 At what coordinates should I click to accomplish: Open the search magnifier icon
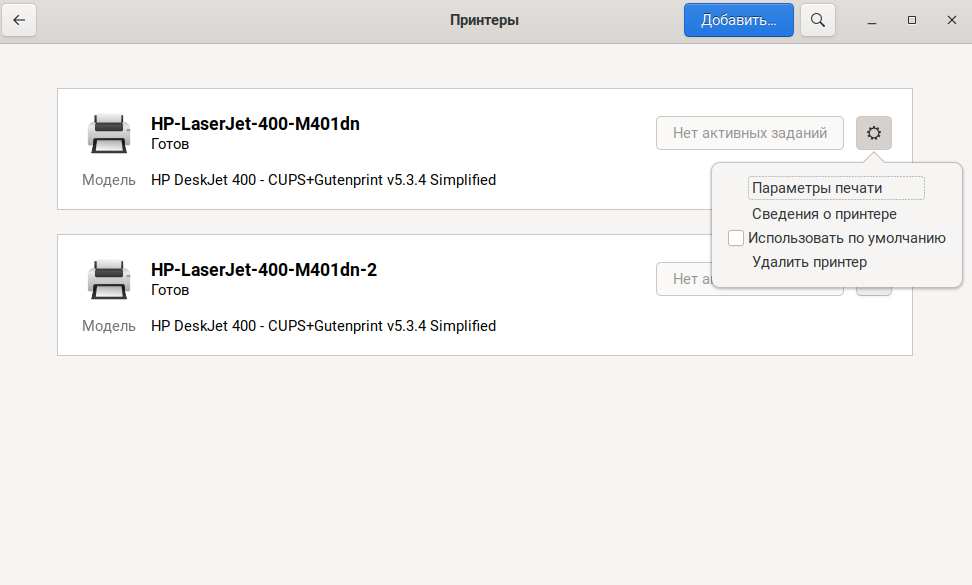(x=818, y=20)
